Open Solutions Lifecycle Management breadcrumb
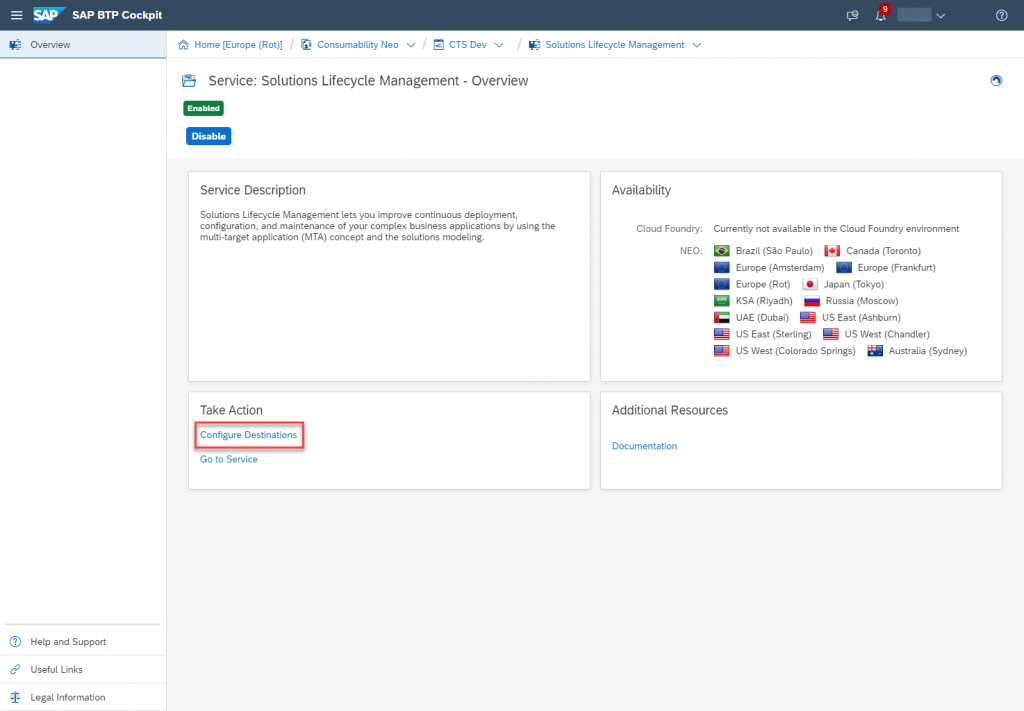1024x711 pixels. [615, 44]
